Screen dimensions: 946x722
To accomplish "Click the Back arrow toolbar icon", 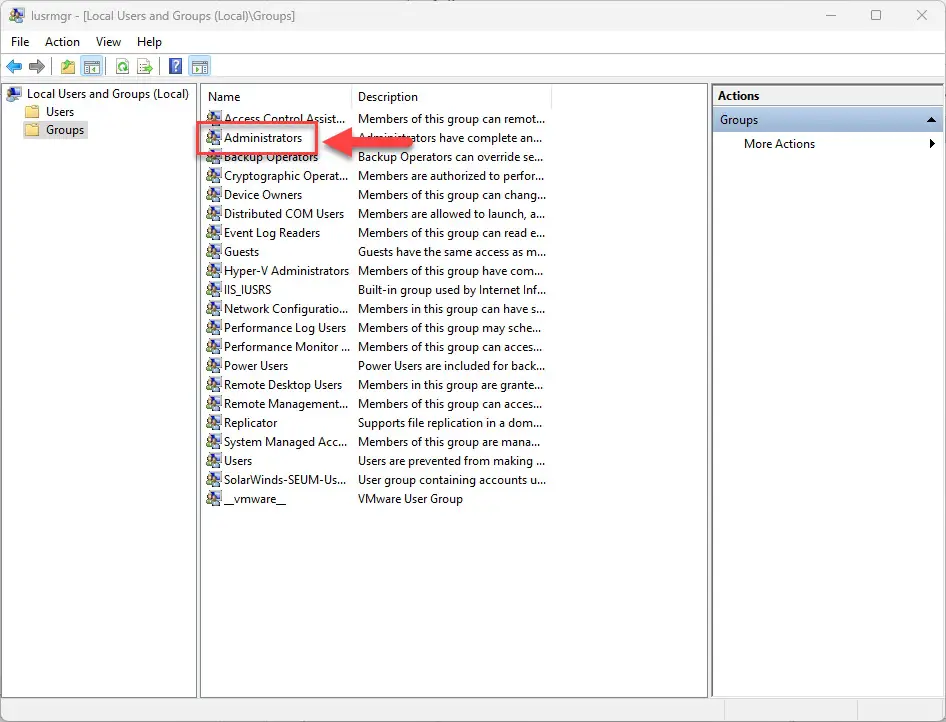I will pyautogui.click(x=14, y=66).
